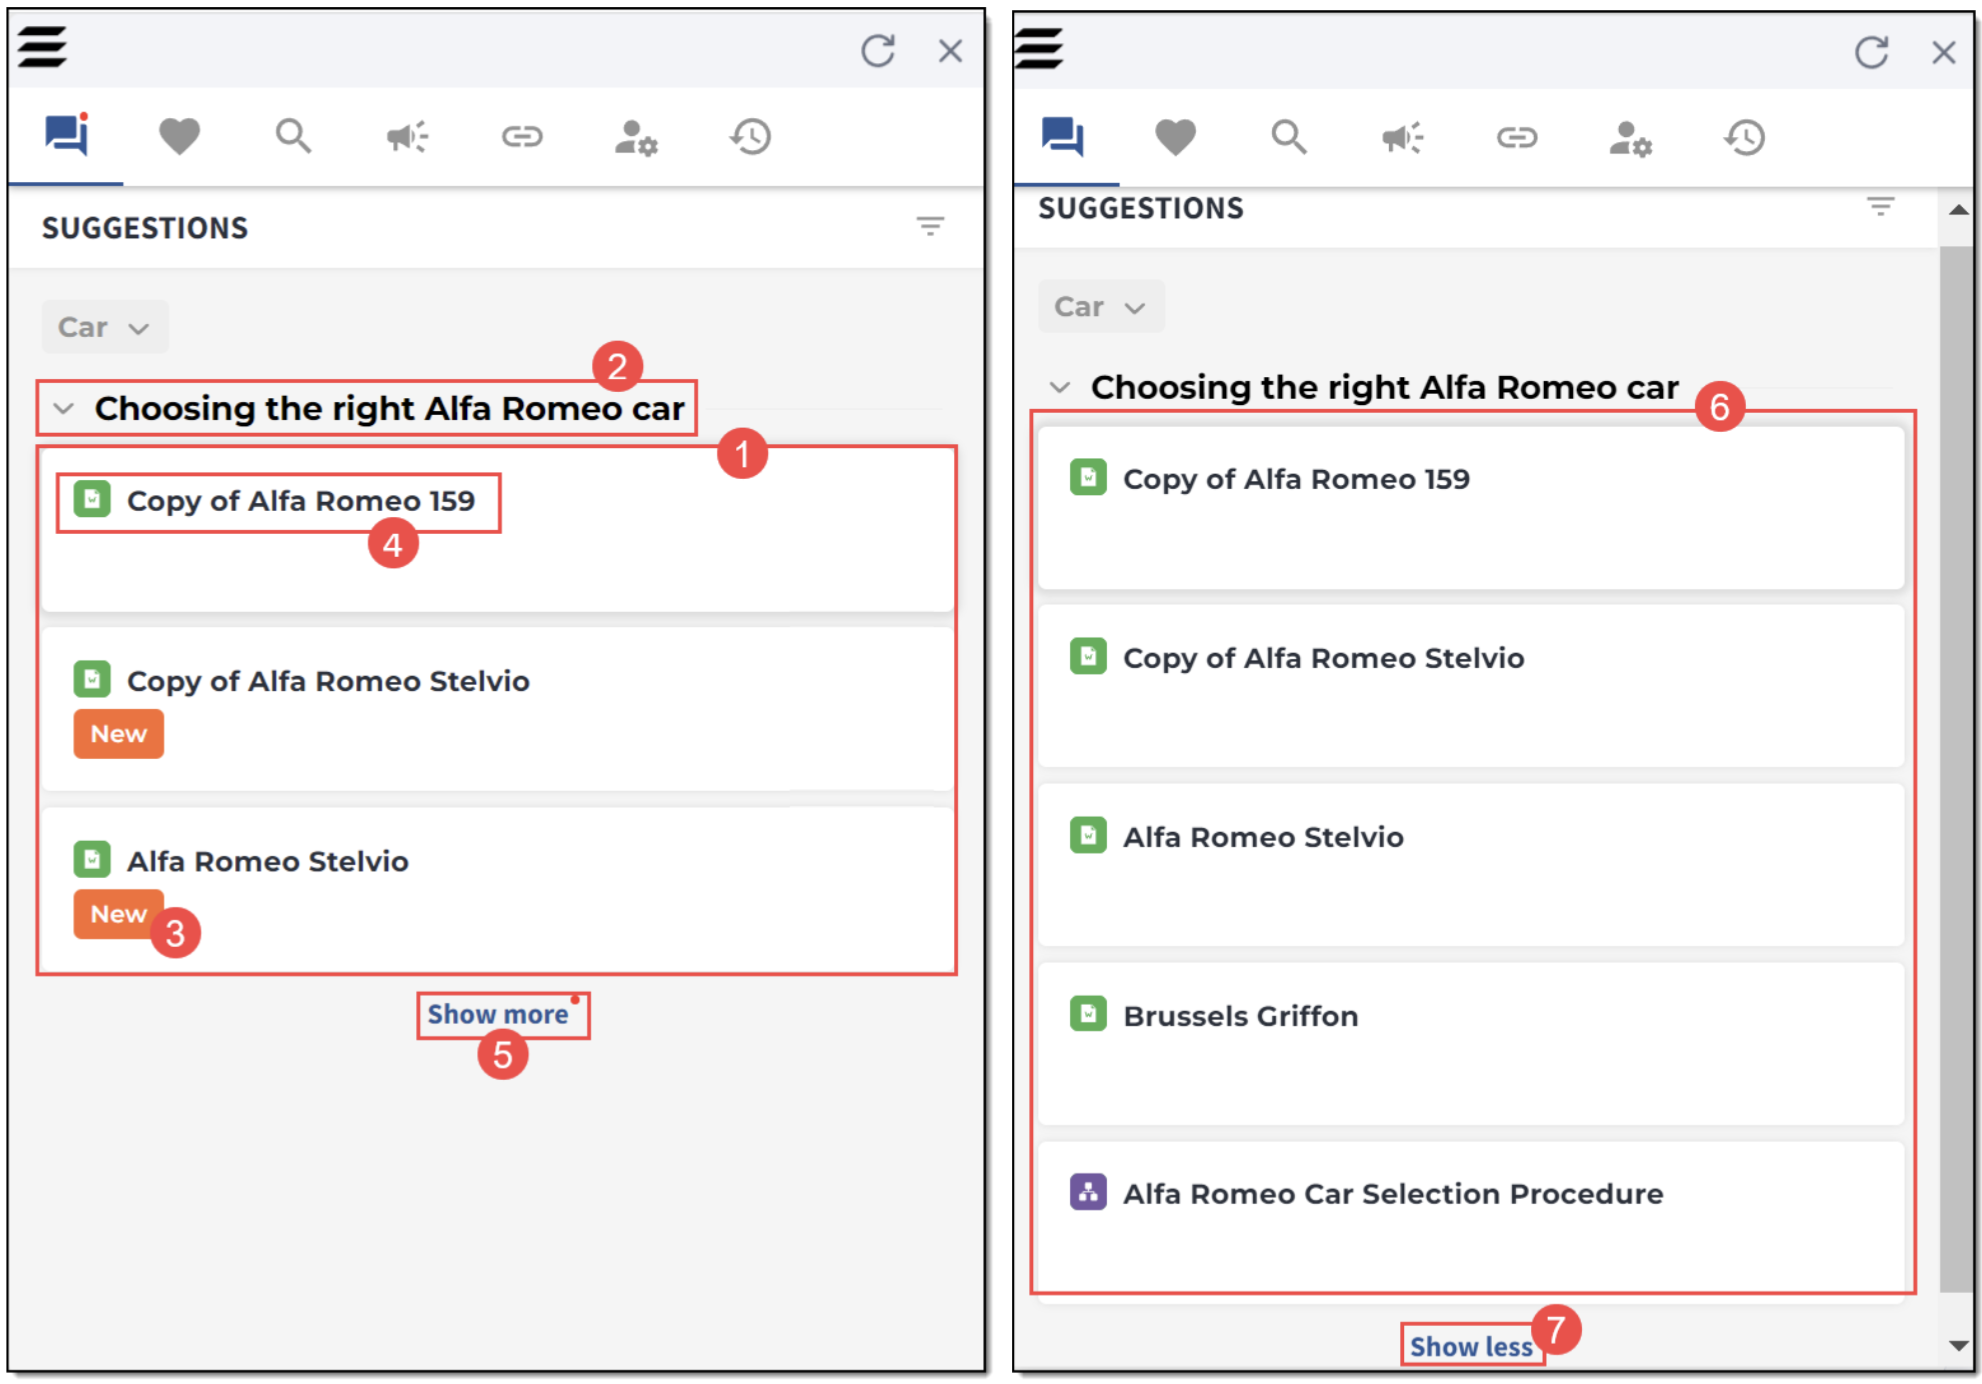This screenshot has width=1982, height=1384.
Task: Open the favorites heart tab in right panel
Action: pyautogui.click(x=1175, y=137)
